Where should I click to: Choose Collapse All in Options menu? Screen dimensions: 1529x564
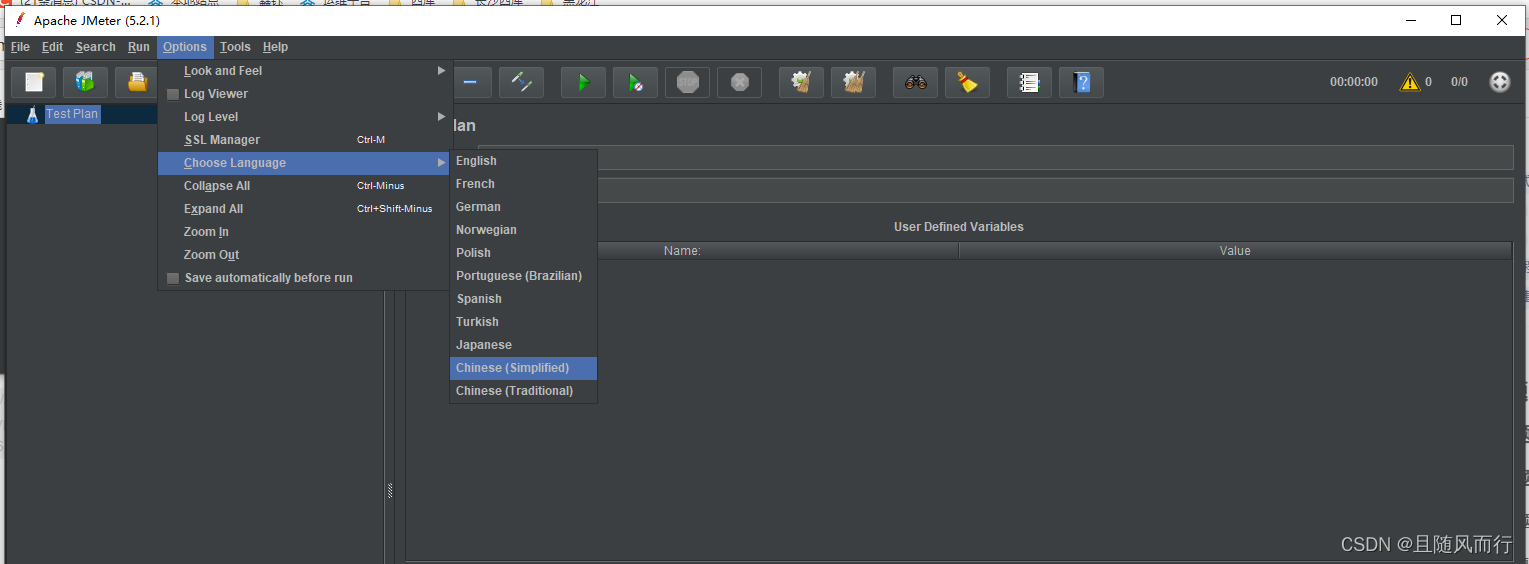(305, 186)
